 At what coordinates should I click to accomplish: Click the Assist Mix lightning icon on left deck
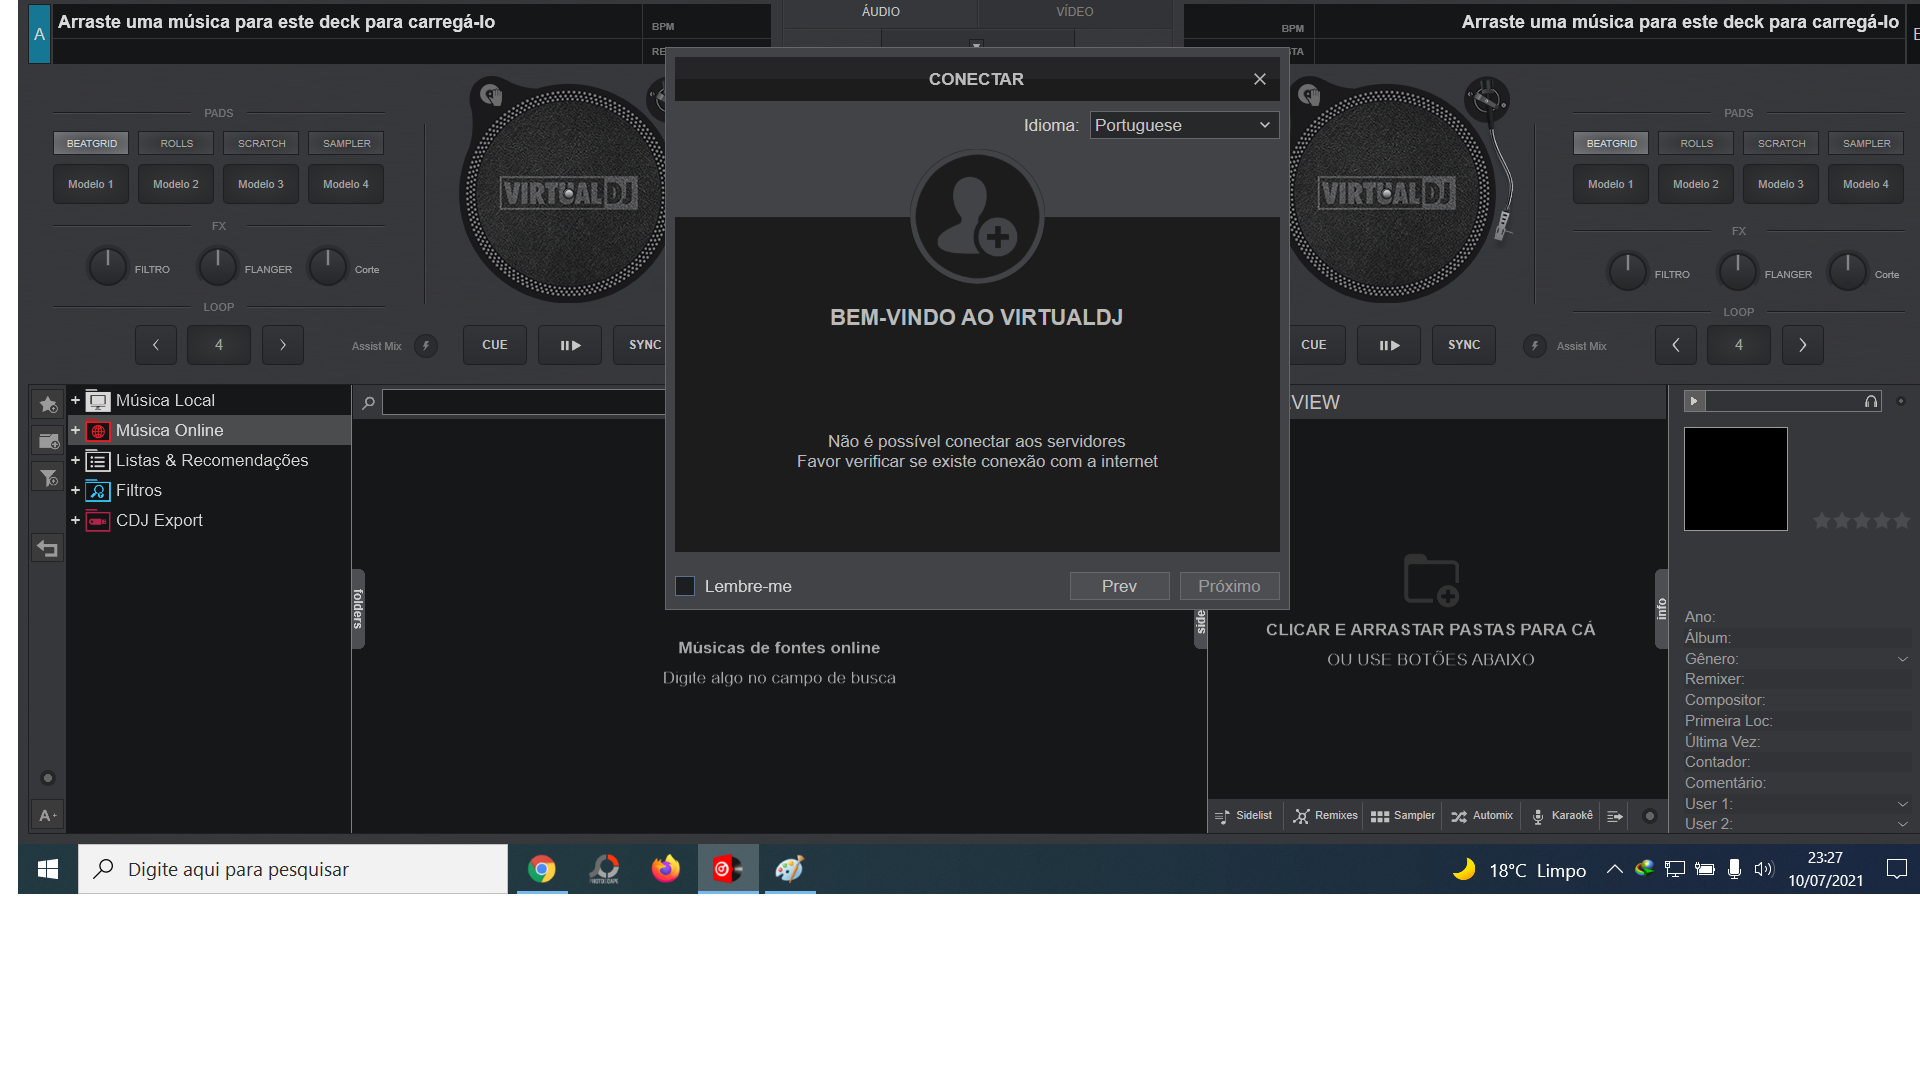[426, 346]
